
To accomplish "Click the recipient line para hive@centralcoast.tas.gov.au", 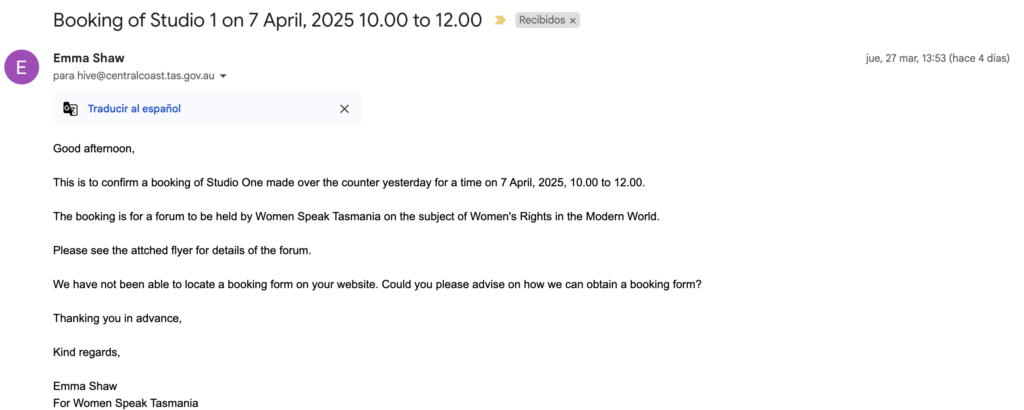I will pyautogui.click(x=133, y=76).
